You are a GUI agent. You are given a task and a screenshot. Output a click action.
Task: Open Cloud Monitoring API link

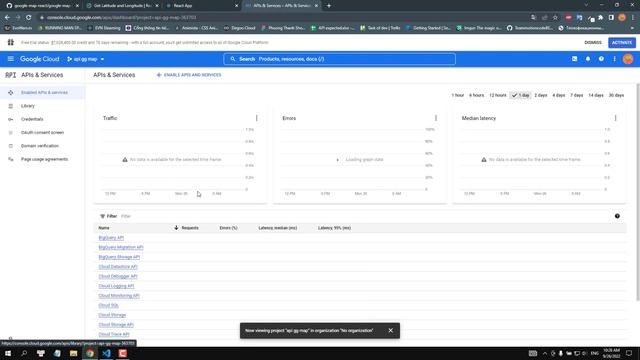click(x=119, y=296)
